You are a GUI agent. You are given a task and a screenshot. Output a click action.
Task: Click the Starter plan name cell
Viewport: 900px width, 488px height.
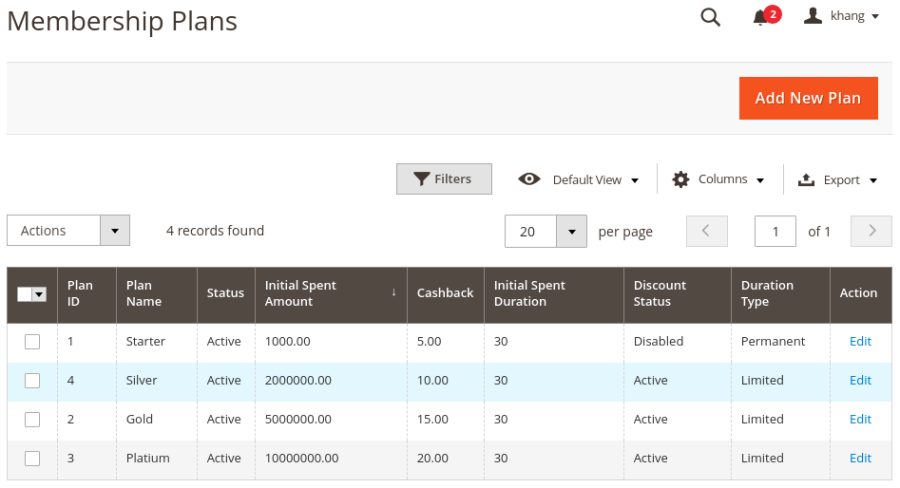click(157, 342)
